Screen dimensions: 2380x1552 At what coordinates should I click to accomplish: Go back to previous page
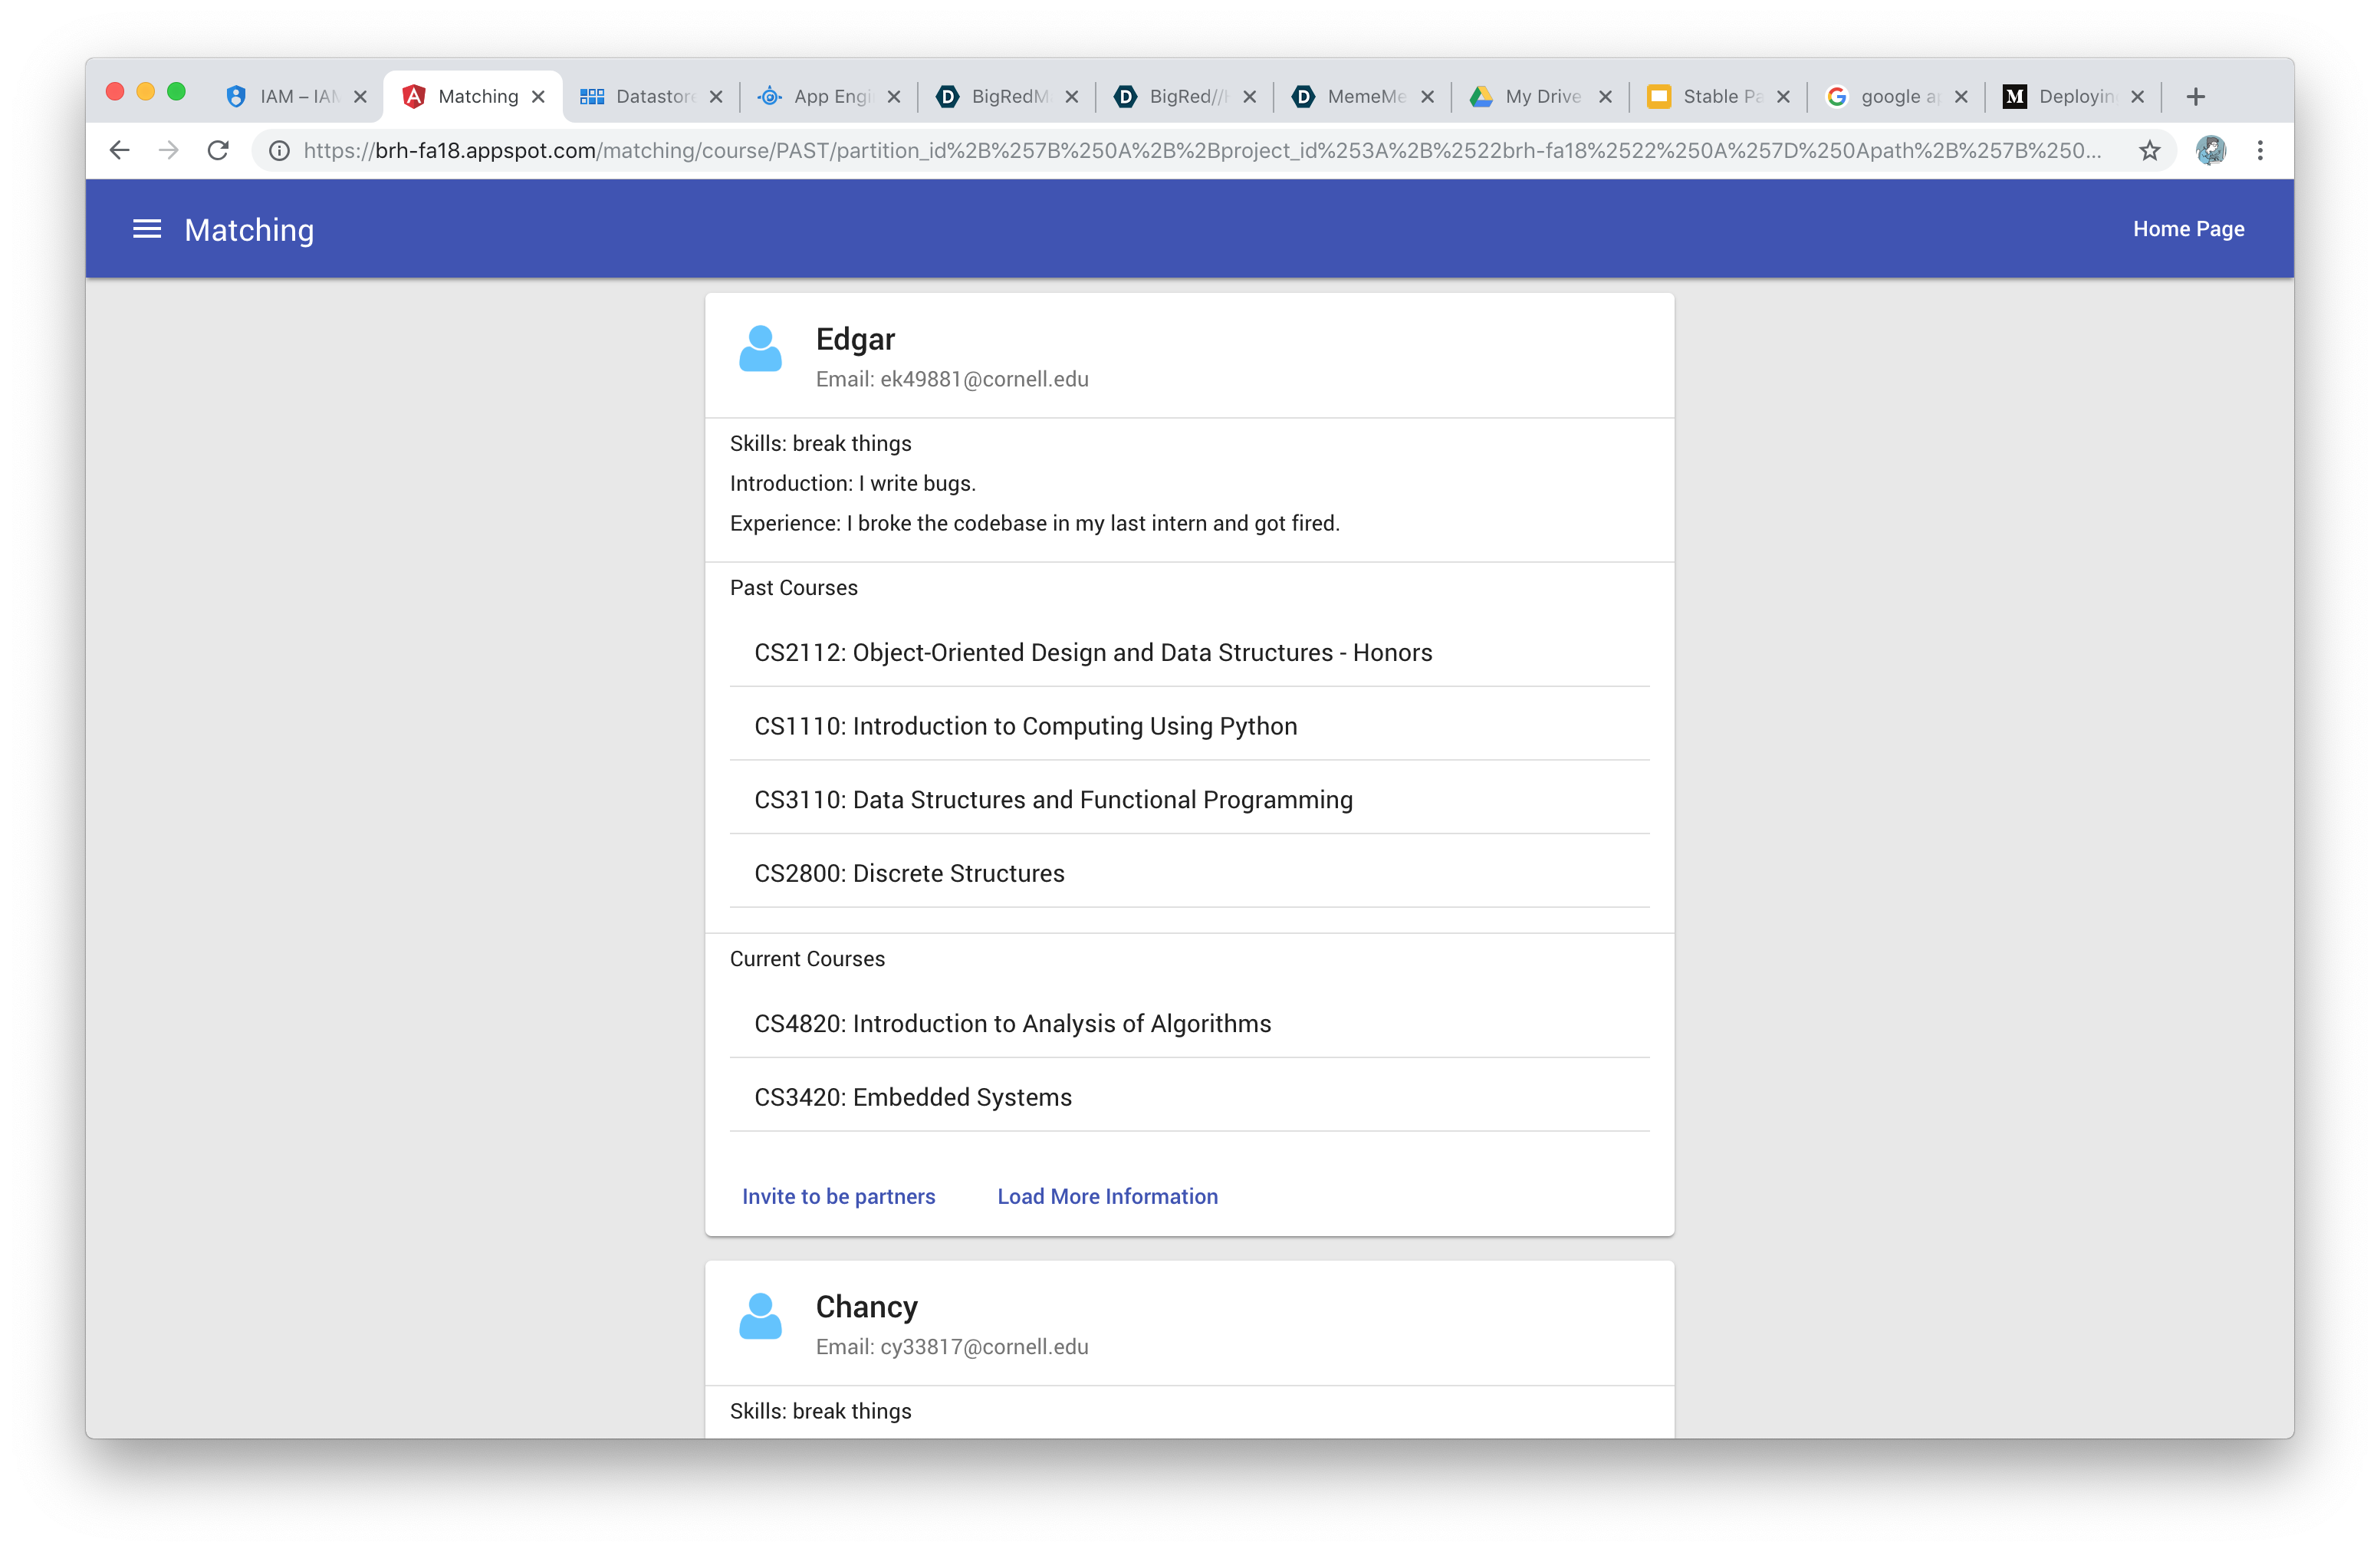click(x=120, y=151)
